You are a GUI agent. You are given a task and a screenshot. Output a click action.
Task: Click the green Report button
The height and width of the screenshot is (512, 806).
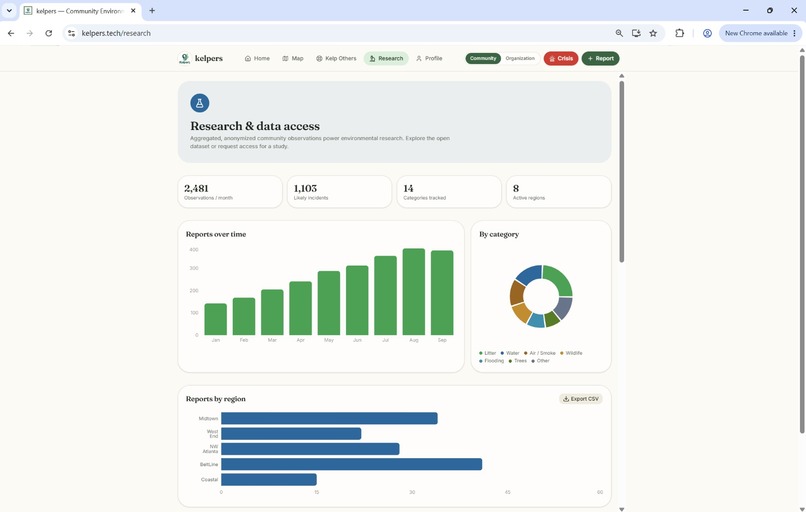pyautogui.click(x=600, y=59)
